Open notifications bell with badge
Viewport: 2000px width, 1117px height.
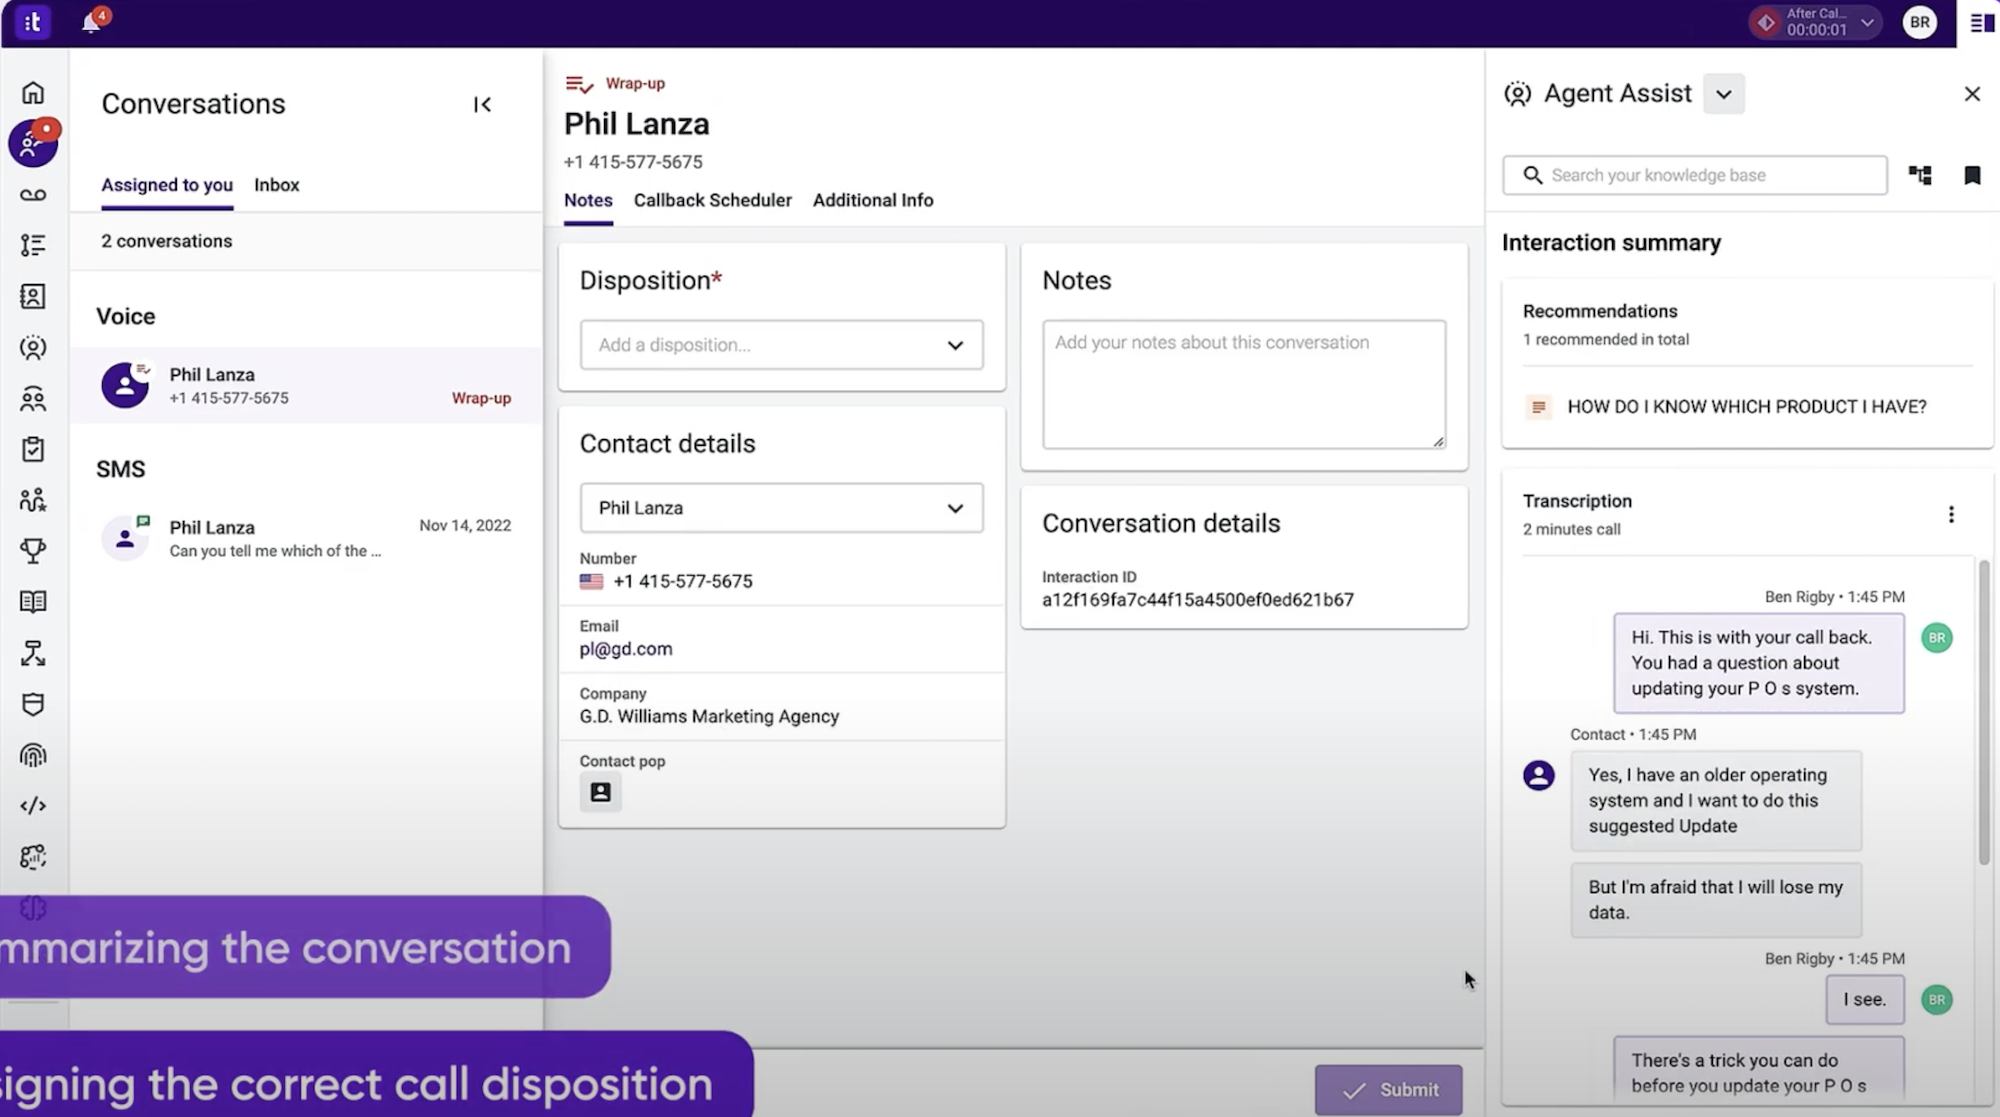(92, 21)
